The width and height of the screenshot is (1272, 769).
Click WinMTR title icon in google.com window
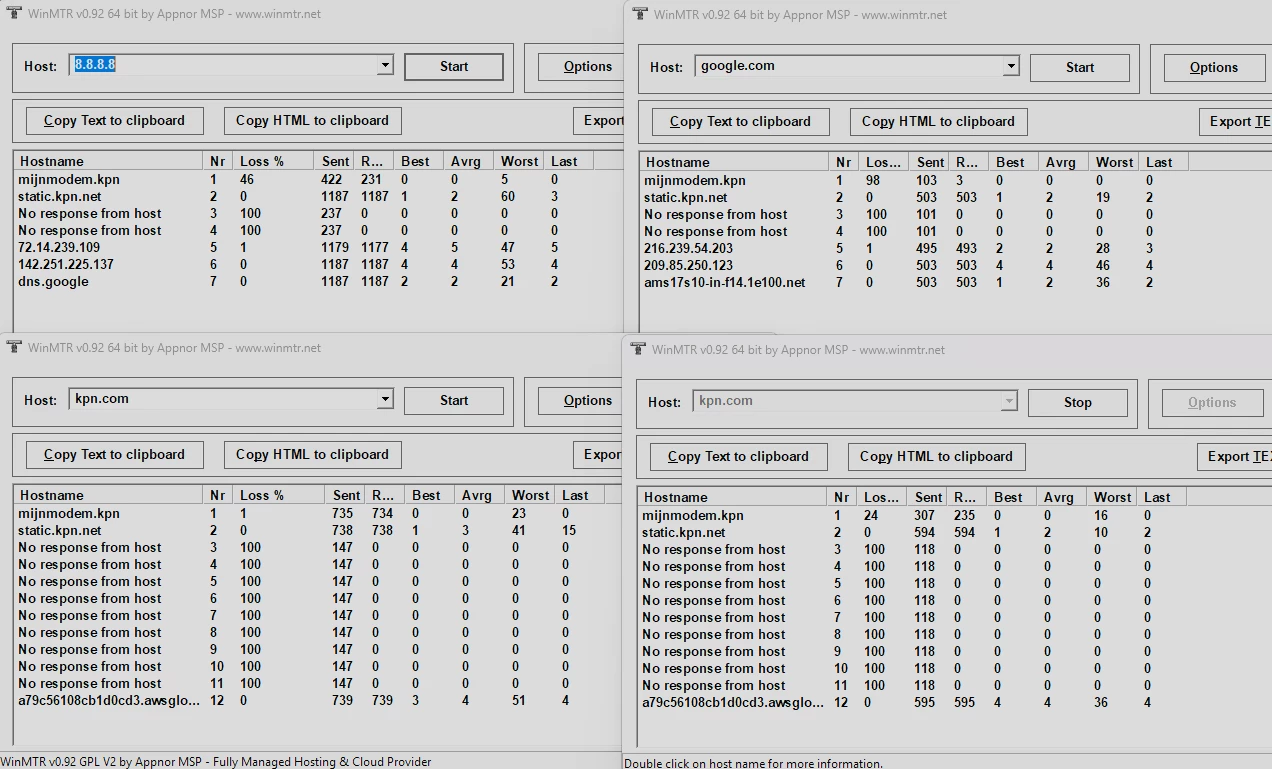pos(641,14)
